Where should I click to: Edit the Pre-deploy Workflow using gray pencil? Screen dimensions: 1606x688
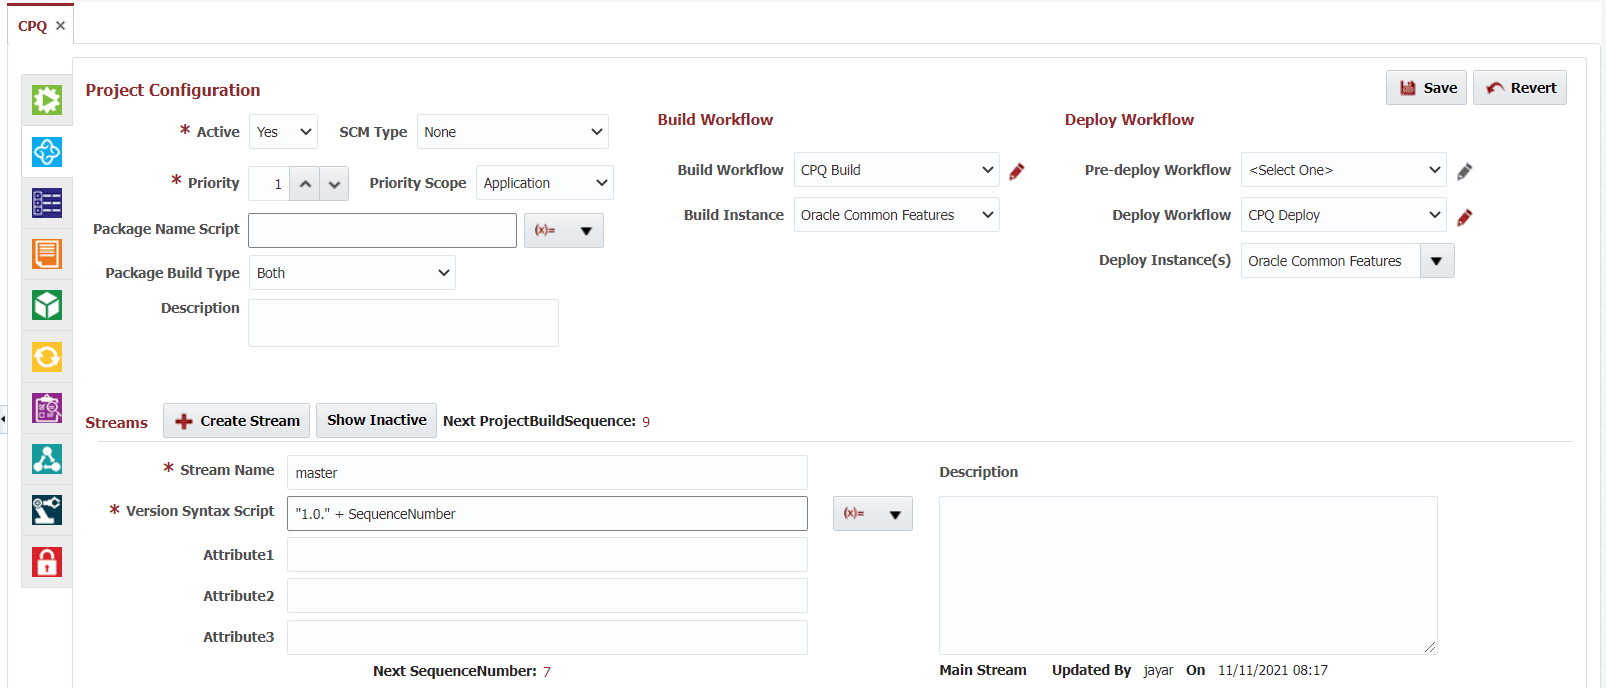(x=1464, y=171)
